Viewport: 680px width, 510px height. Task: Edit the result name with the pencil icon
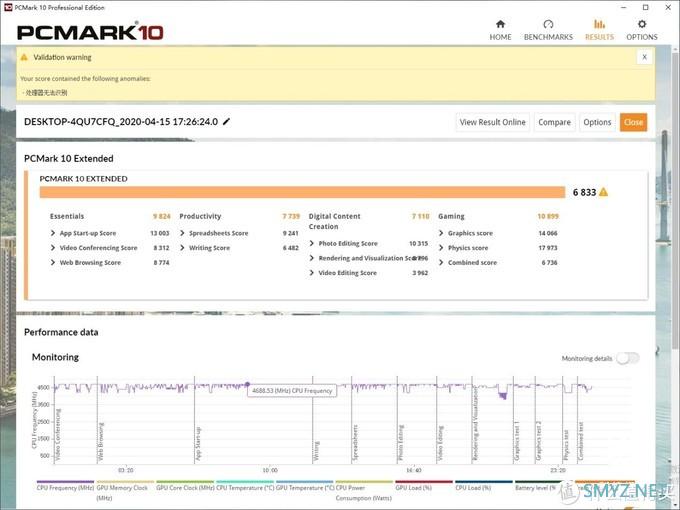tap(226, 121)
